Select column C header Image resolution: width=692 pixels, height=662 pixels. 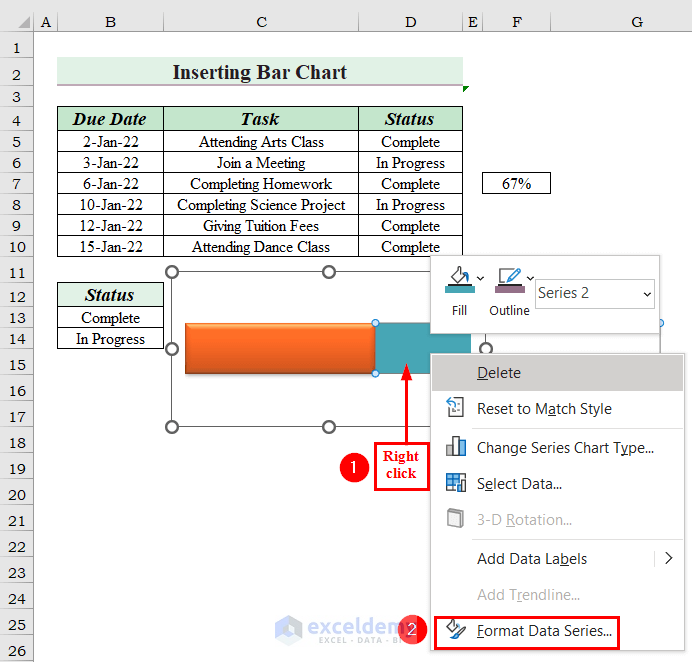click(x=261, y=22)
